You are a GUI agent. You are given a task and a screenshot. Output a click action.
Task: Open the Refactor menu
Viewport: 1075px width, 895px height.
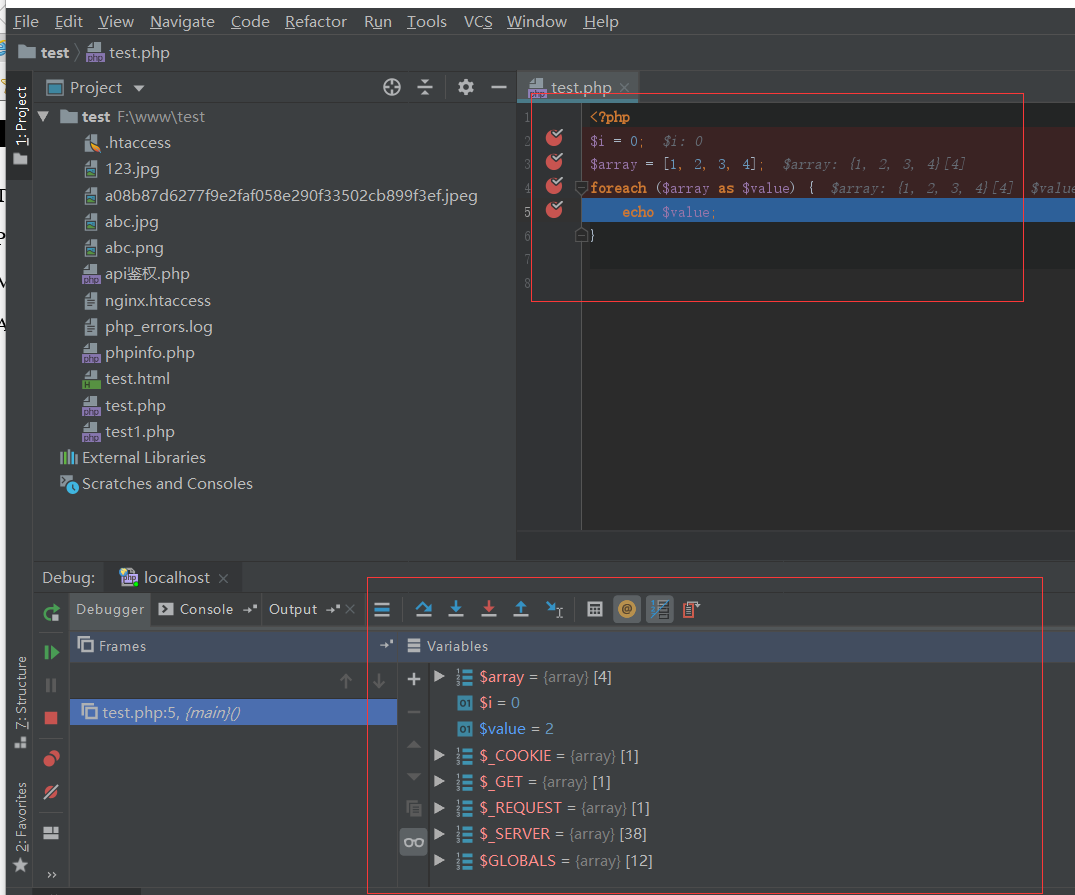(x=315, y=22)
